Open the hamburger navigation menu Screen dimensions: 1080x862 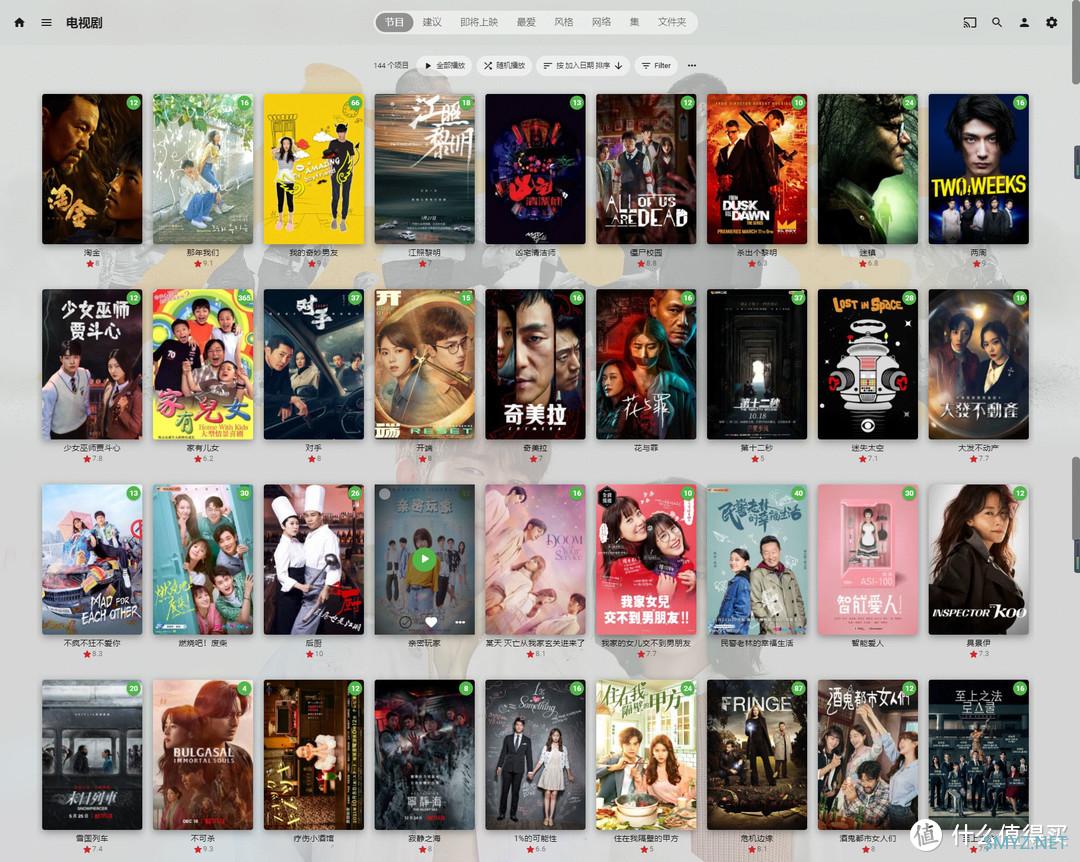46,23
